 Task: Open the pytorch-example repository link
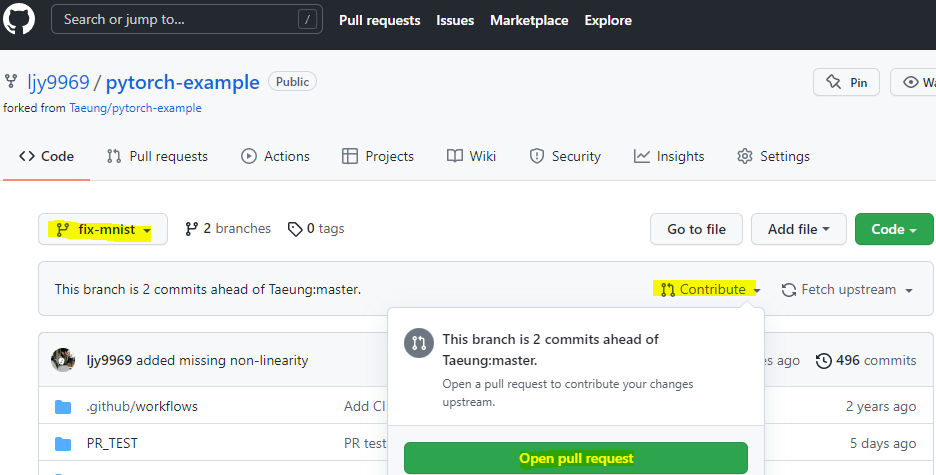pyautogui.click(x=183, y=82)
